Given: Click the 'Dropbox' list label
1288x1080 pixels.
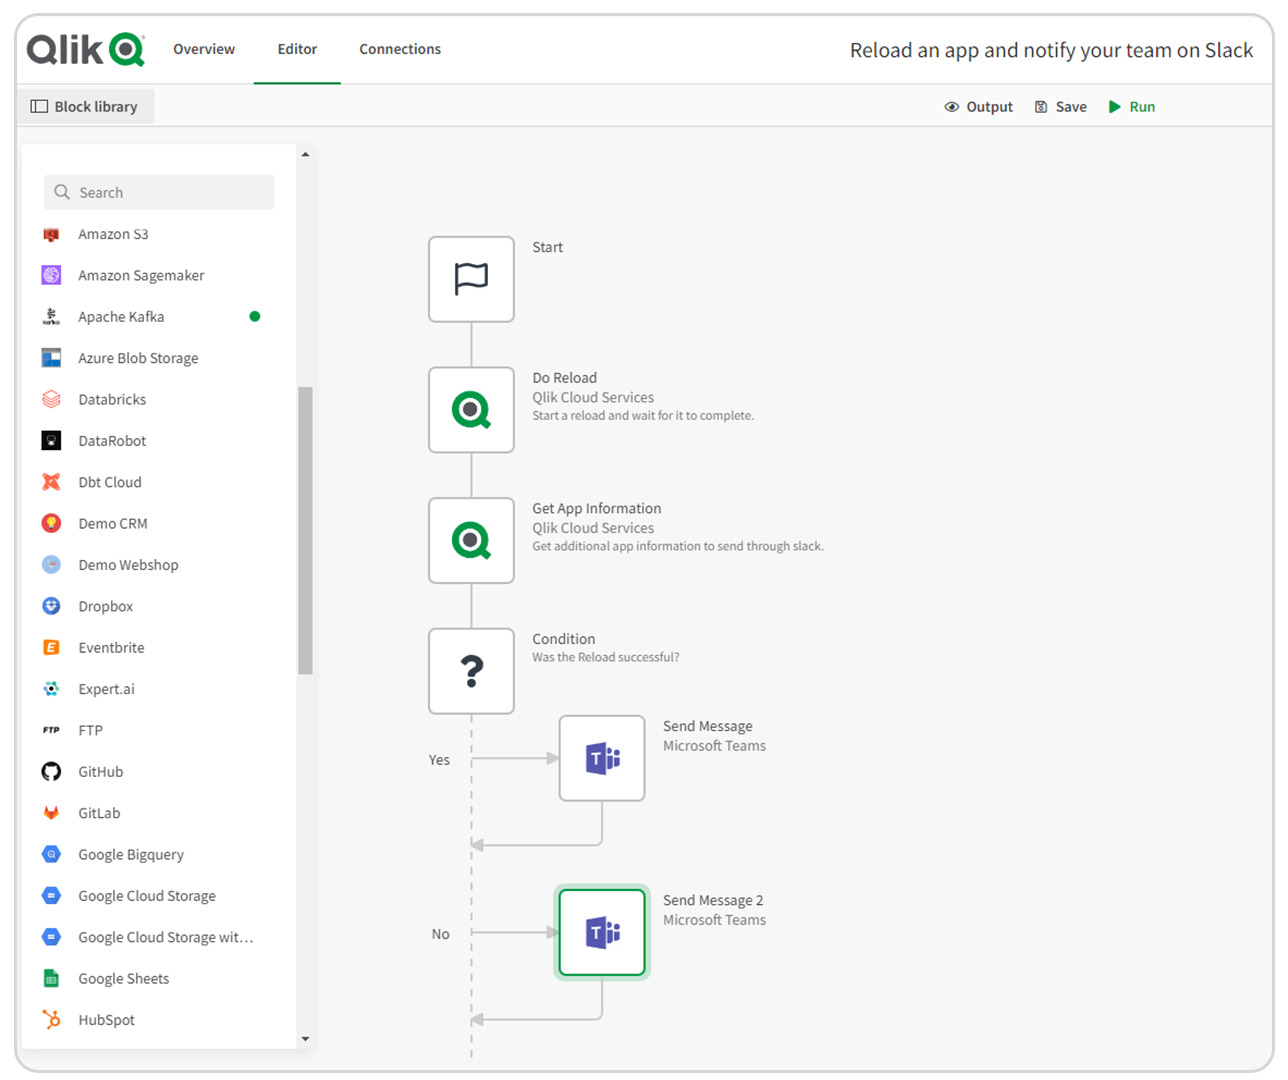Looking at the screenshot, I should 106,606.
